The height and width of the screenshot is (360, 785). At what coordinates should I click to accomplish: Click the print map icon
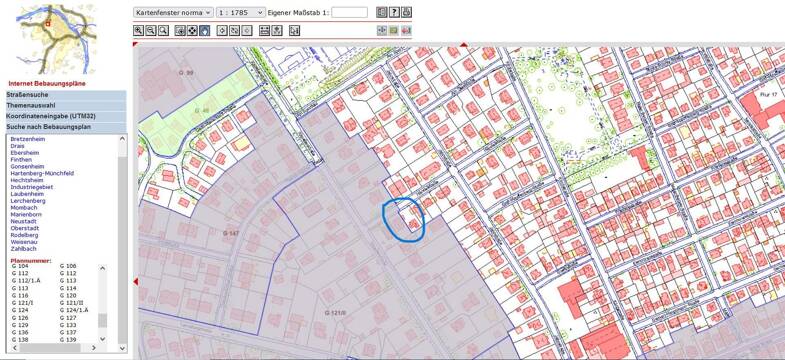[x=407, y=12]
